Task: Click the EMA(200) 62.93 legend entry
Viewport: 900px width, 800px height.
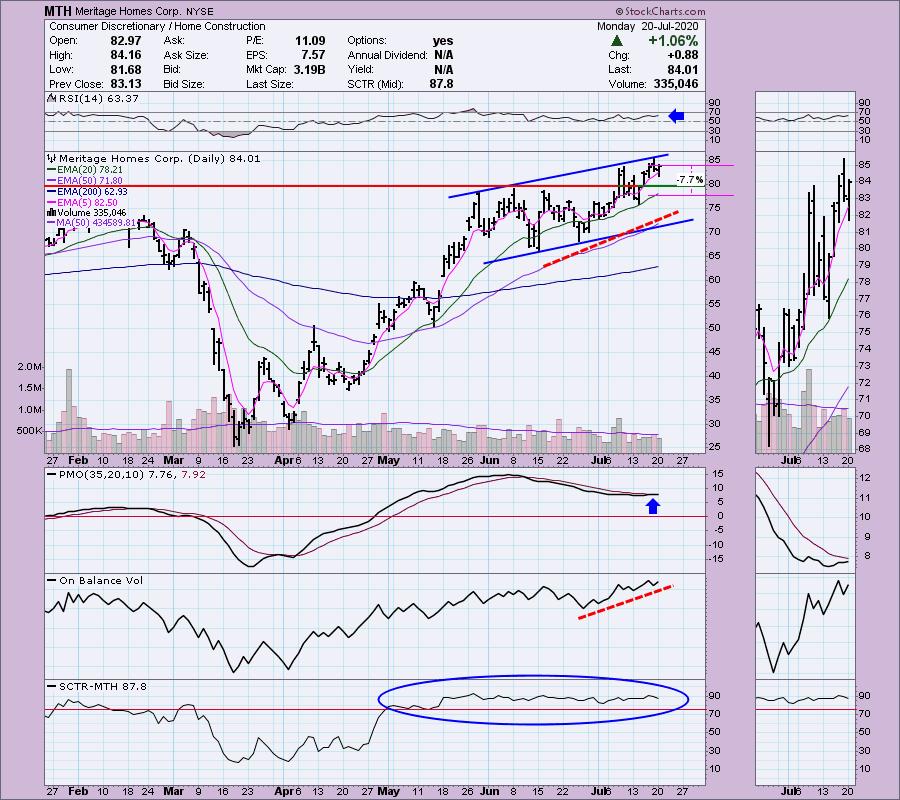Action: [92, 192]
